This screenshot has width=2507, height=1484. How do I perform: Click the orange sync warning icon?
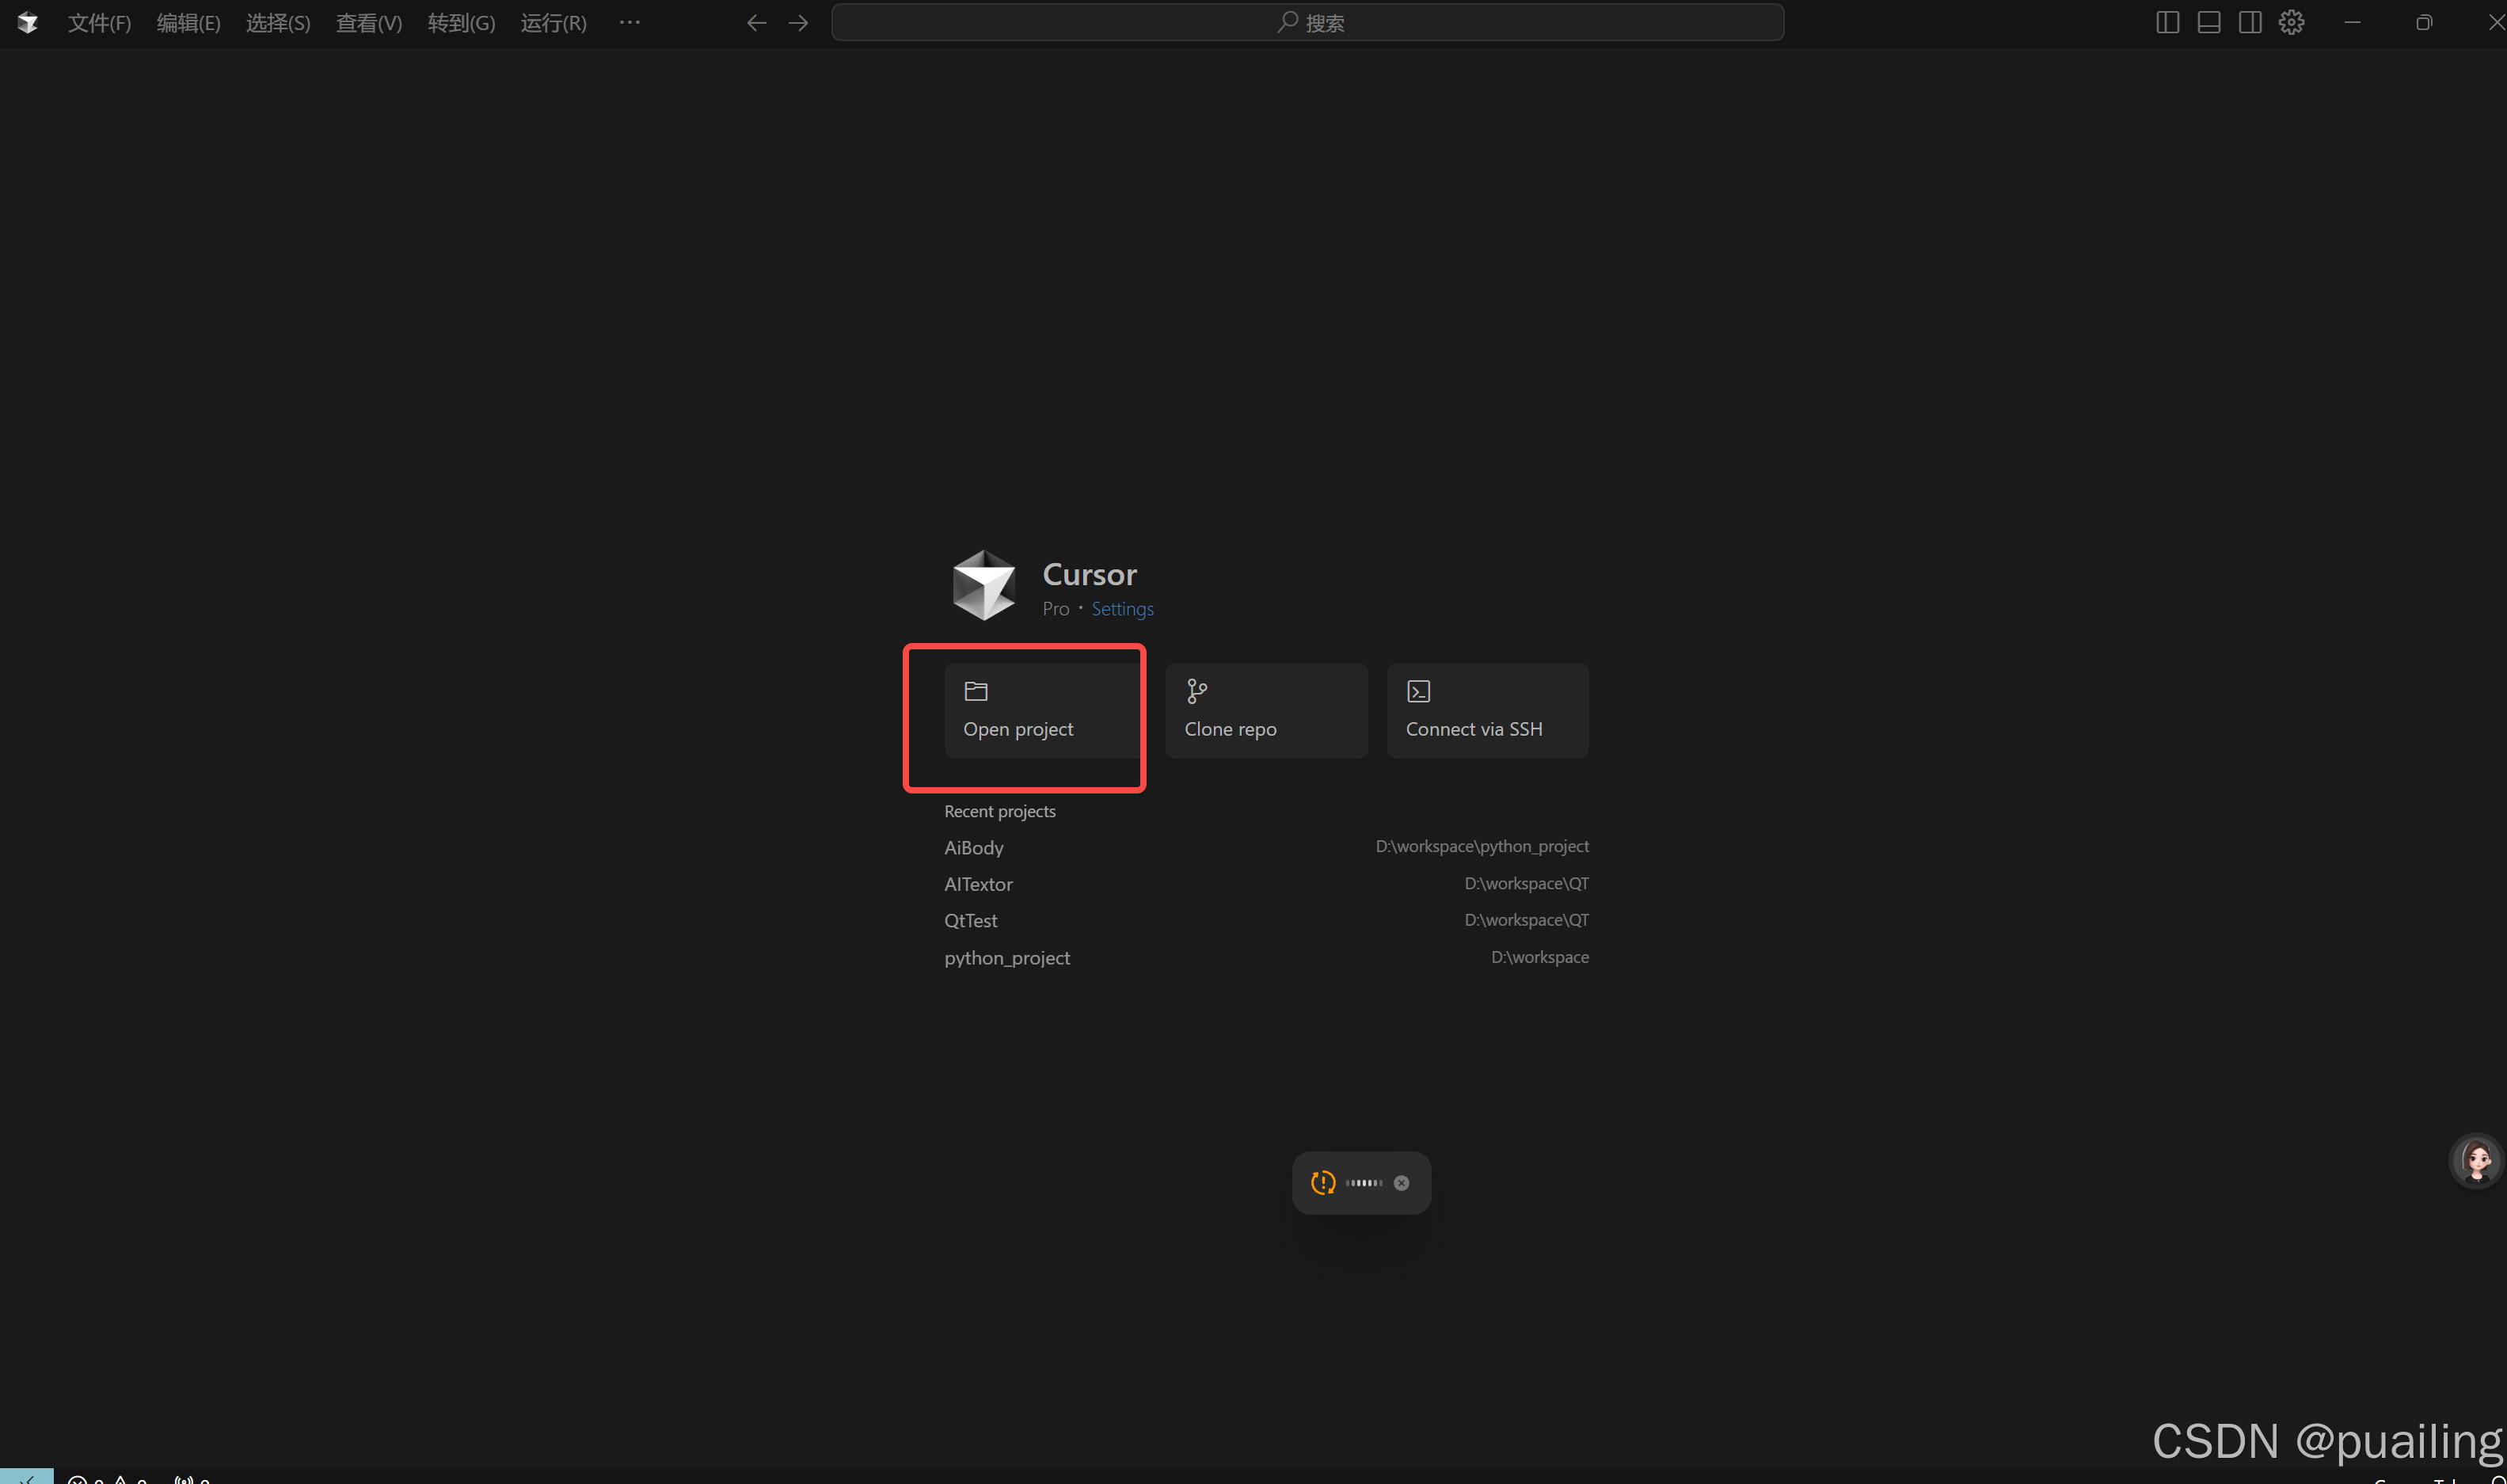[x=1323, y=1183]
